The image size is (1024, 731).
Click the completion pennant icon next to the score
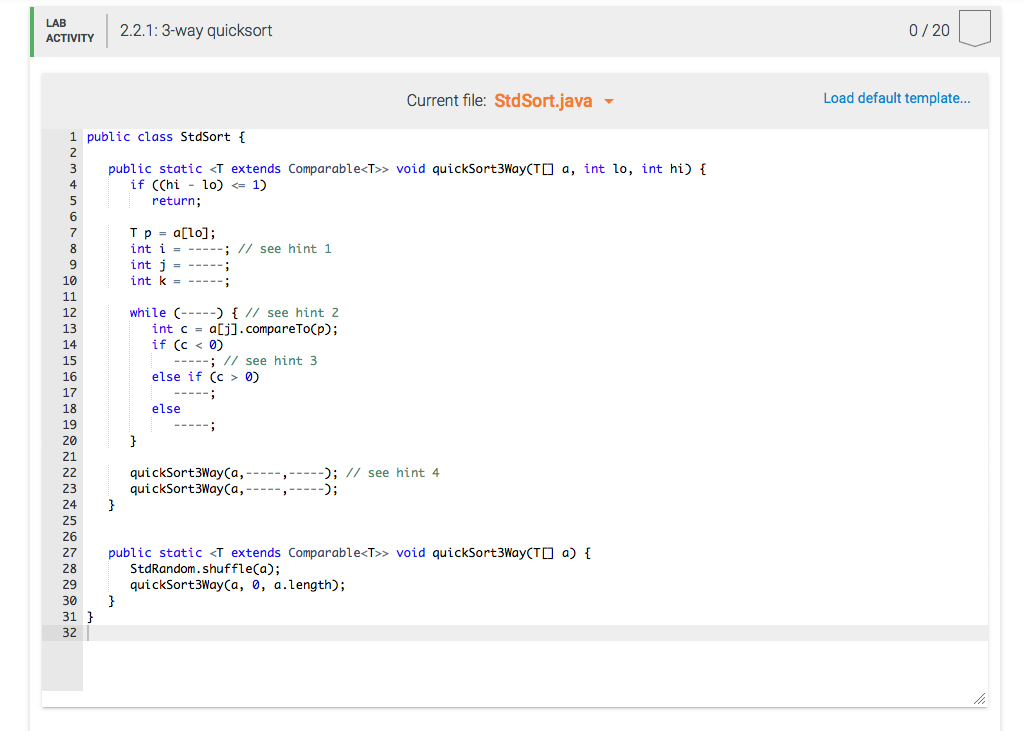pyautogui.click(x=974, y=29)
